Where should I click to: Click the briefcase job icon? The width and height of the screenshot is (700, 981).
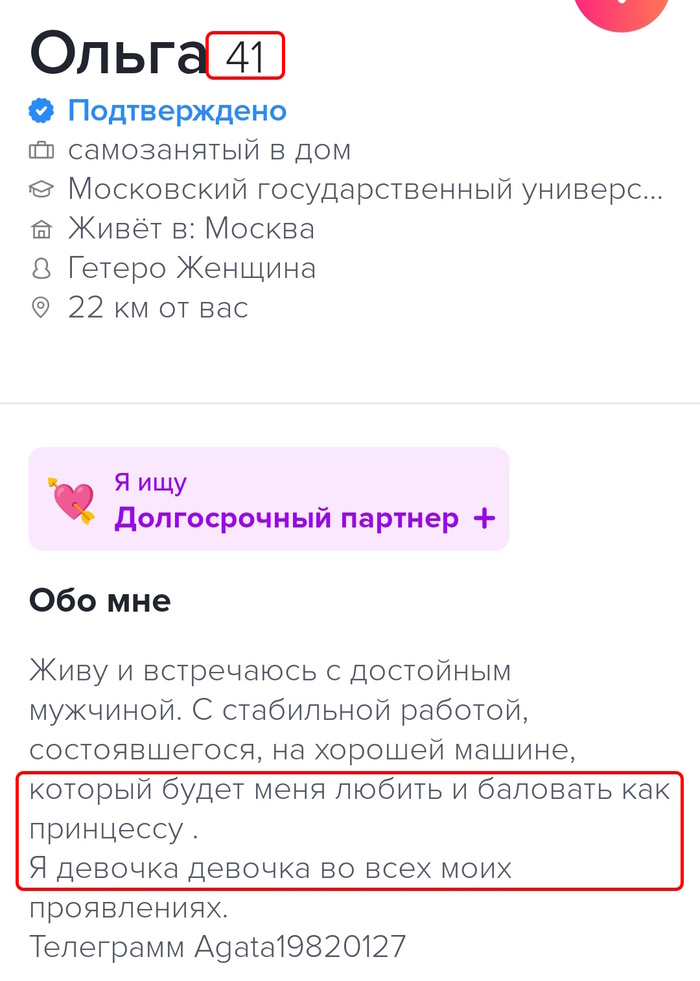(x=41, y=151)
